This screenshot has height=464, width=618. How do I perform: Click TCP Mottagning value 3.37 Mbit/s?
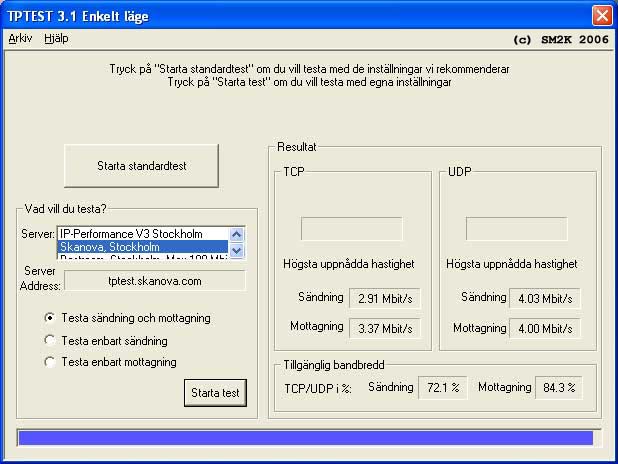pos(385,328)
